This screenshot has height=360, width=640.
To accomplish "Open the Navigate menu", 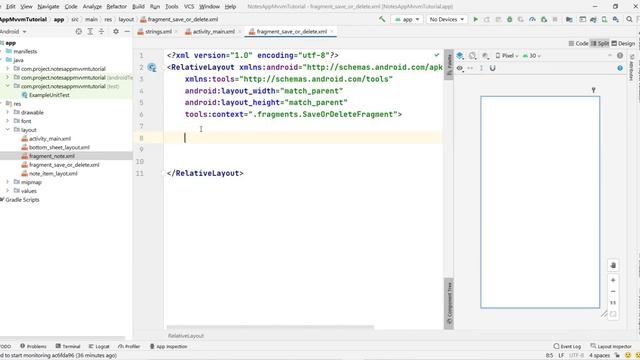I will [48, 7].
